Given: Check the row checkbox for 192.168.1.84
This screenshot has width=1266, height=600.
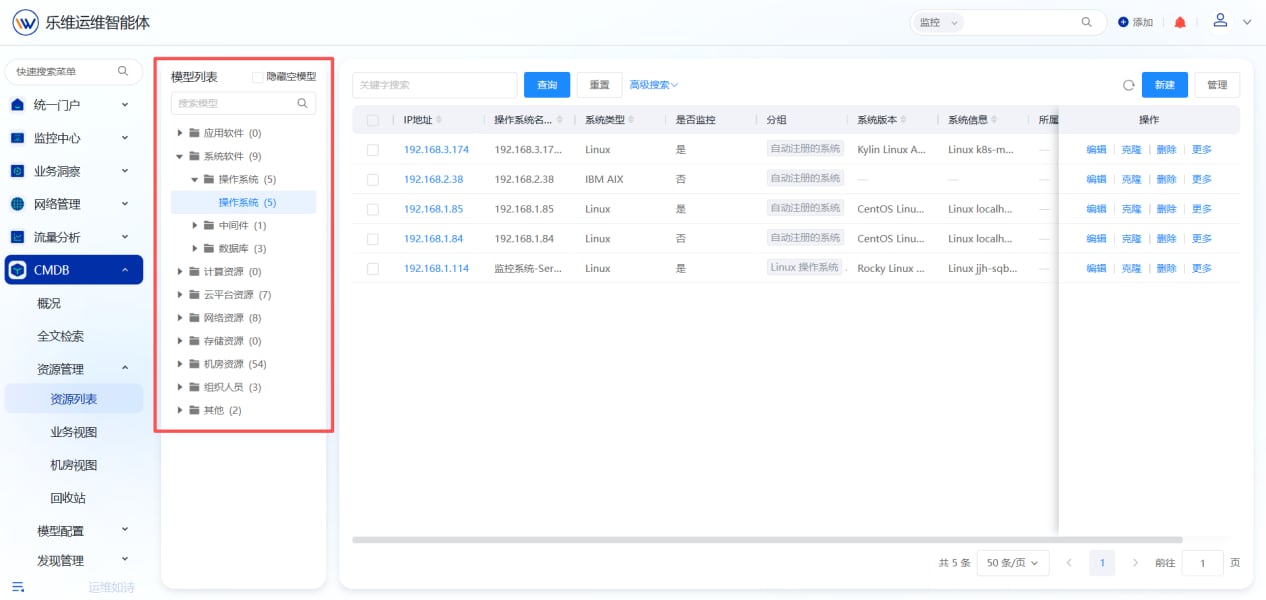Looking at the screenshot, I should (373, 239).
